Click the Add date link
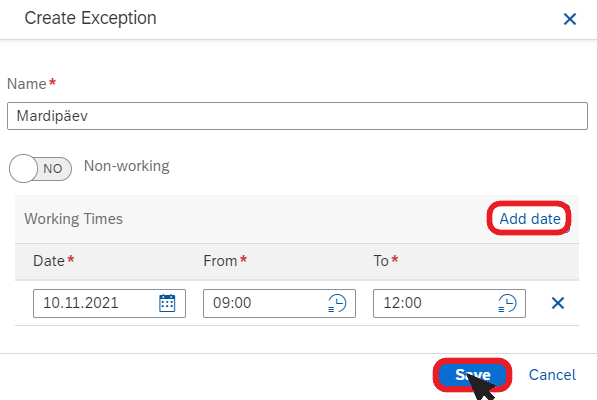The width and height of the screenshot is (597, 400). pyautogui.click(x=530, y=219)
